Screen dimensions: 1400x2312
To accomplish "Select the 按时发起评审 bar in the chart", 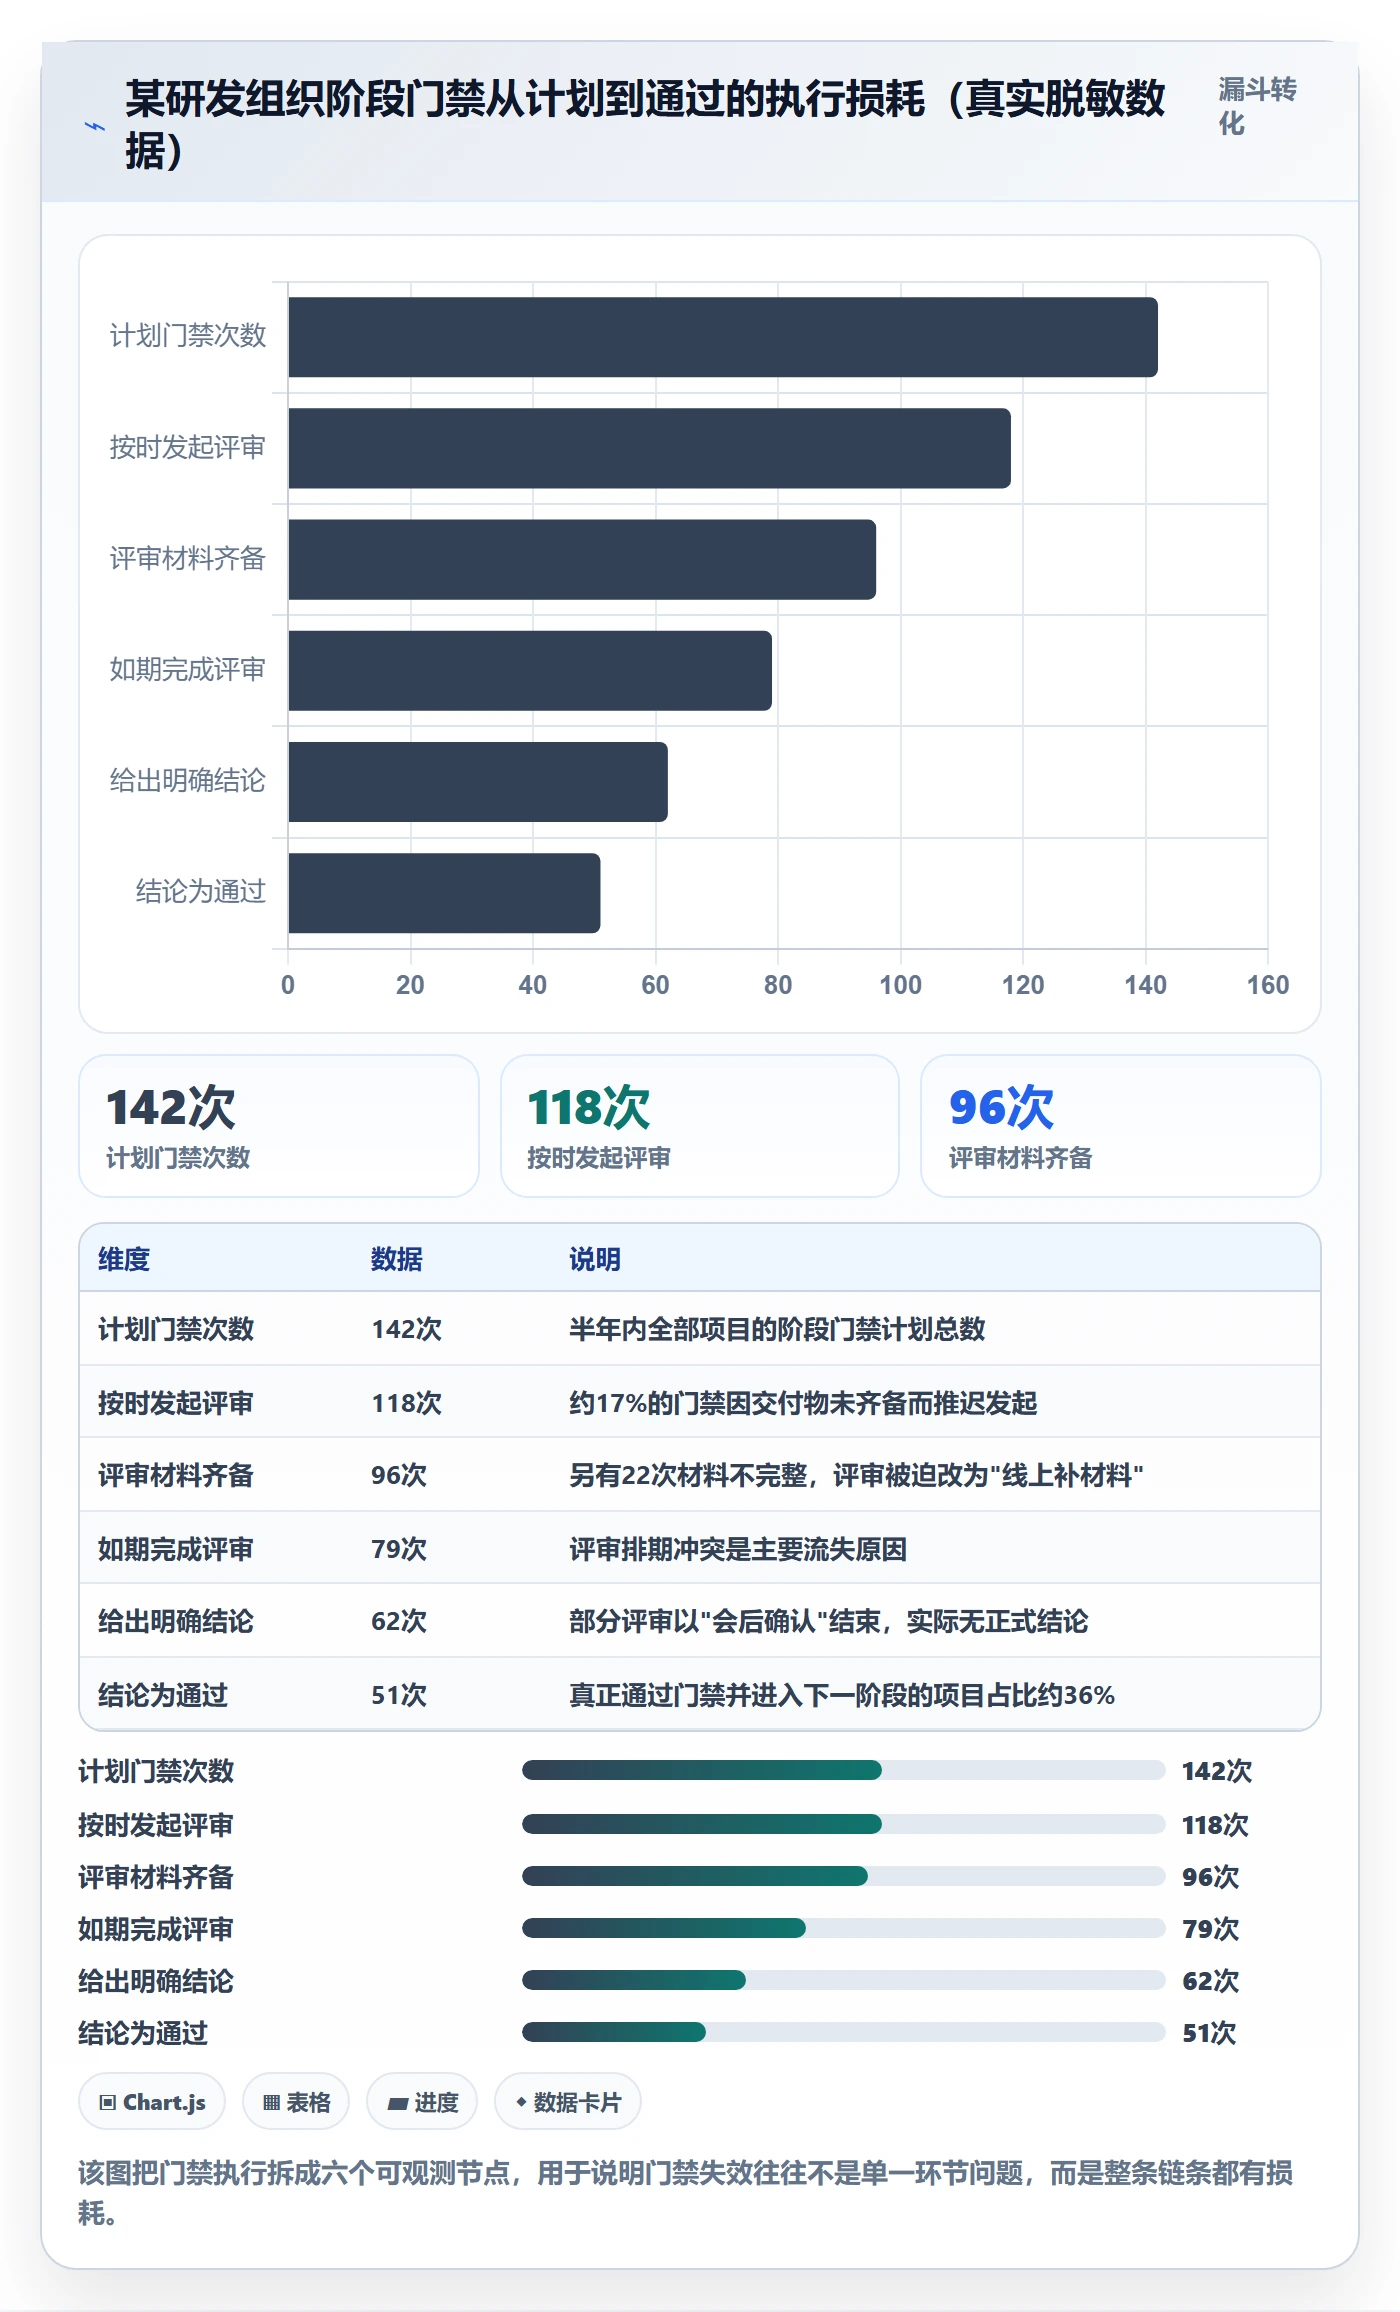I will pos(650,448).
